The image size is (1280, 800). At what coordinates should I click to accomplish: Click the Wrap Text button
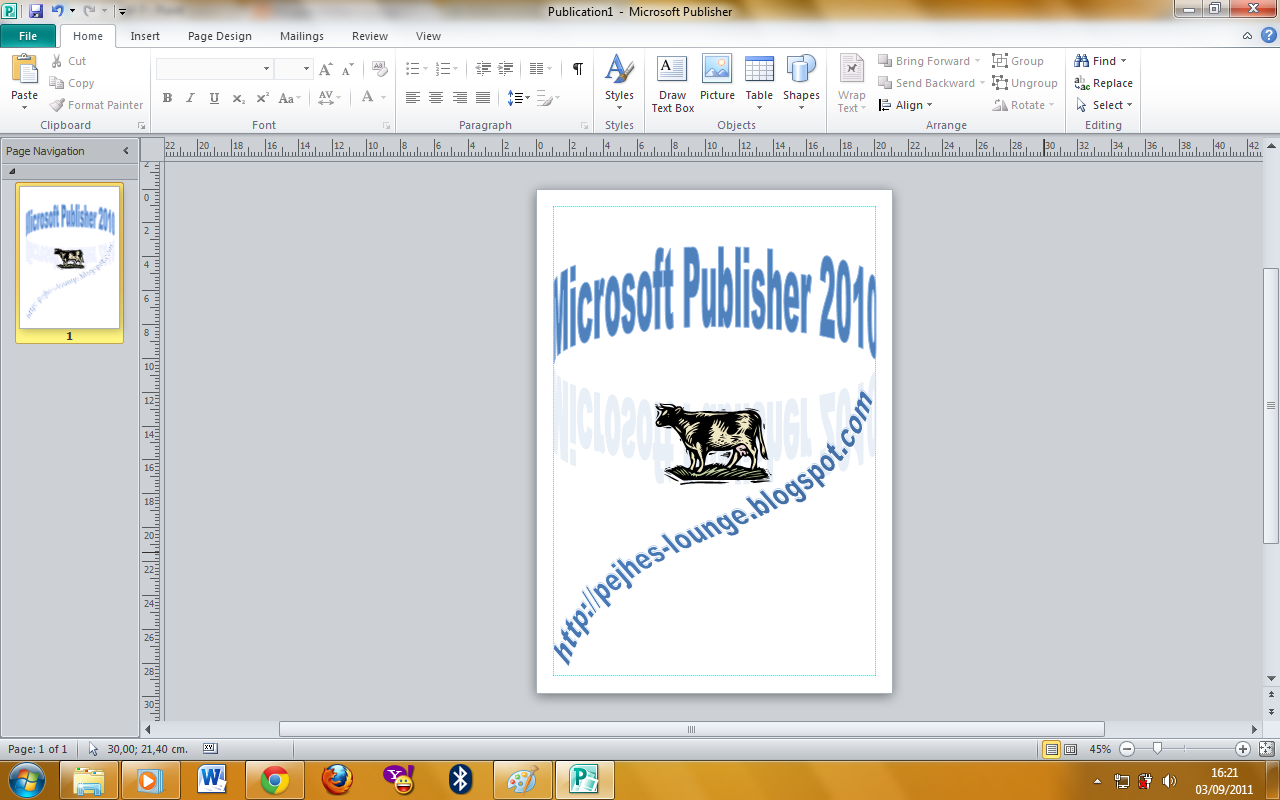pyautogui.click(x=852, y=83)
